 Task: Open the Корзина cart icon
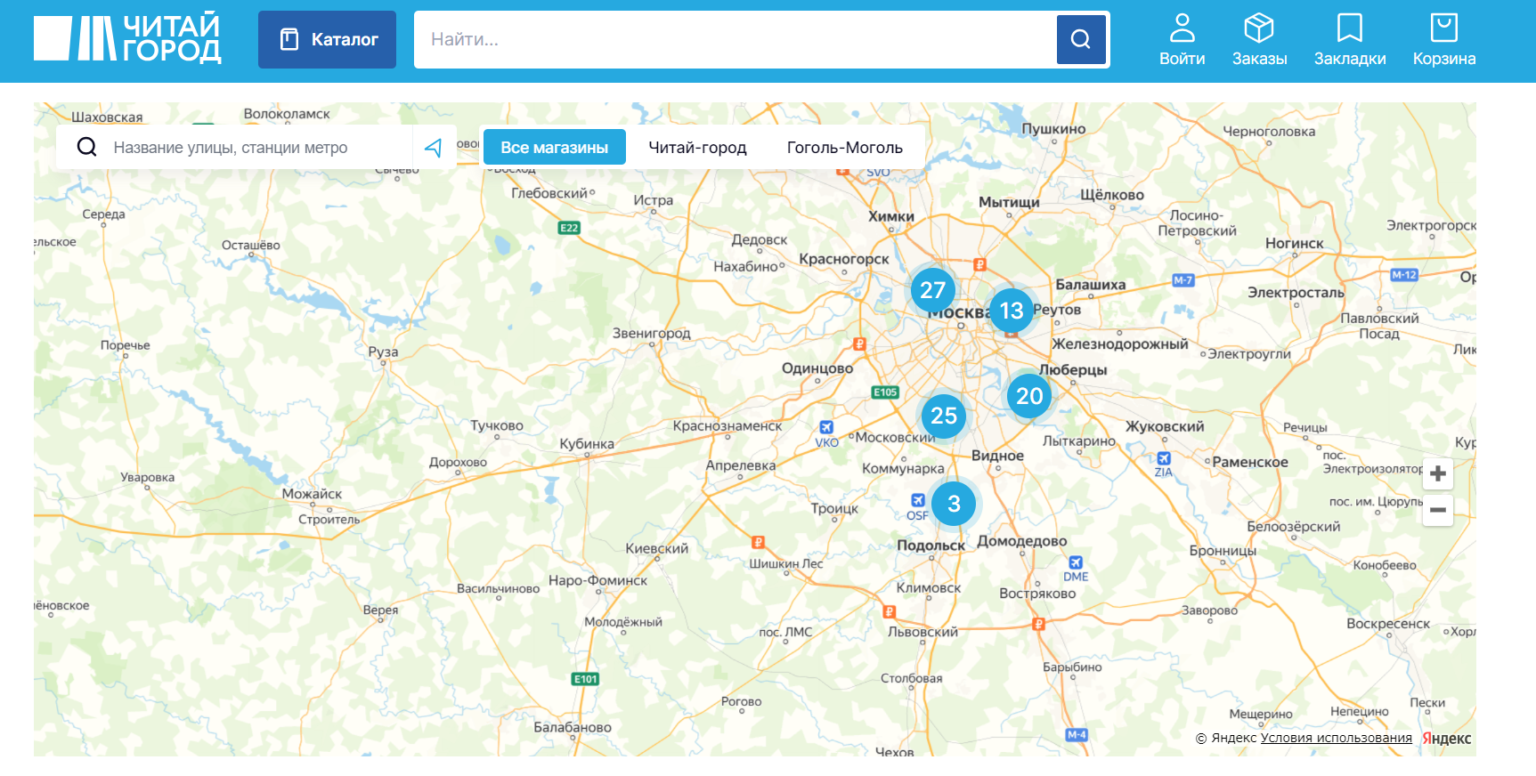coord(1444,40)
